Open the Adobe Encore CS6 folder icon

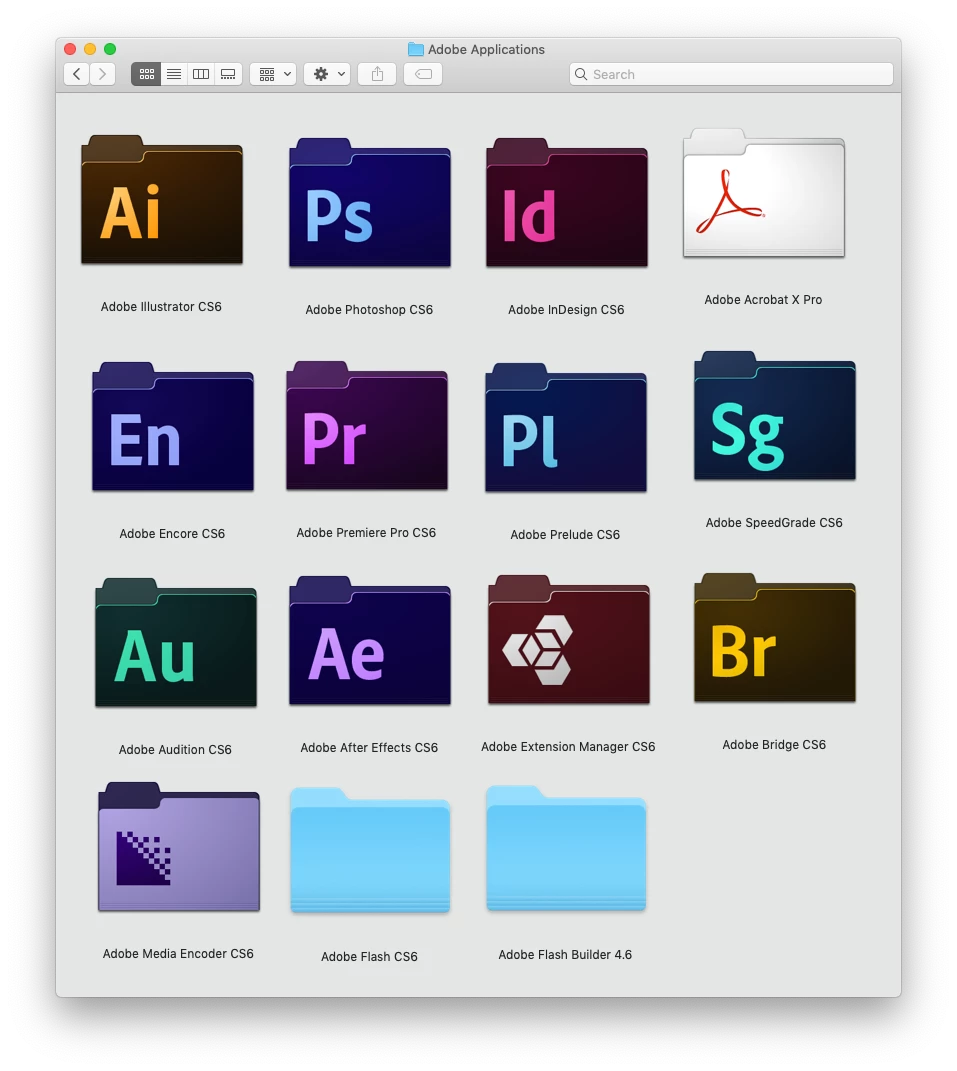(x=173, y=427)
